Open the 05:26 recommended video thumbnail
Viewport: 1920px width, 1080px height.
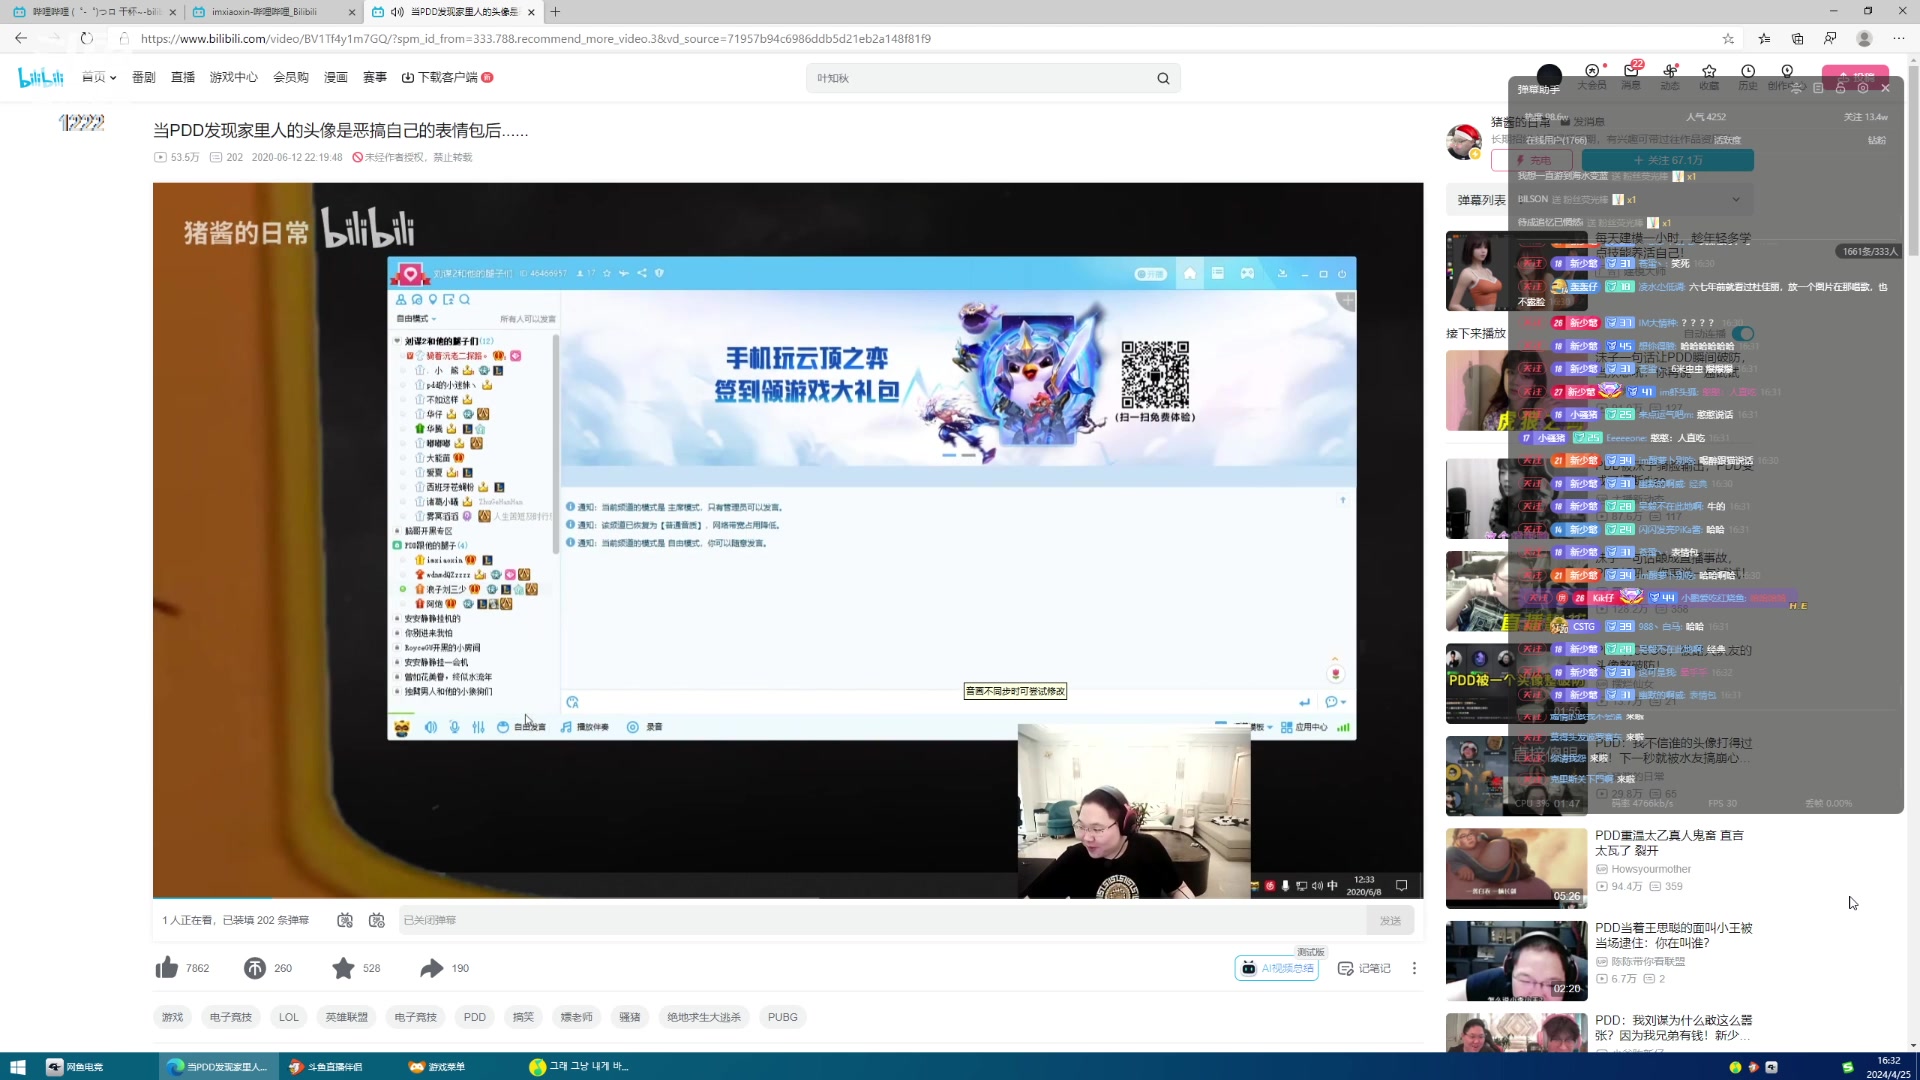coord(1516,868)
